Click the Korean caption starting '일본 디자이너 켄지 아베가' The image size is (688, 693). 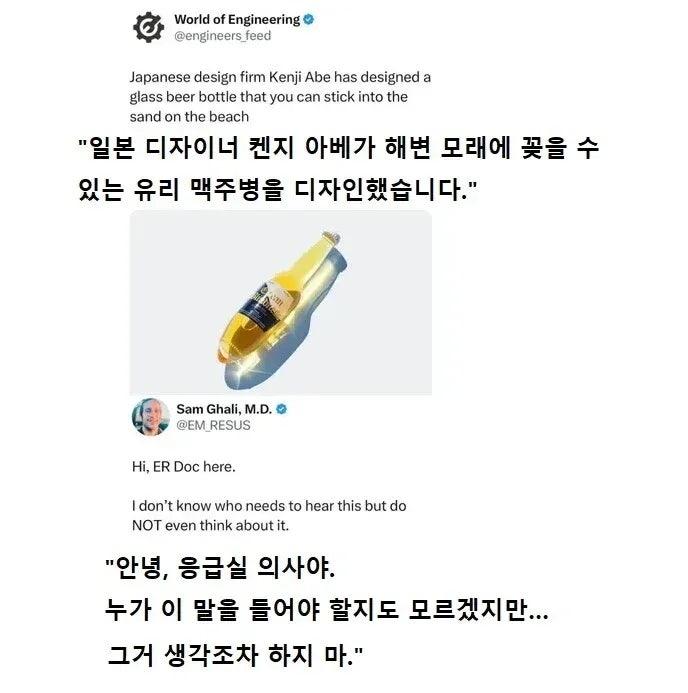point(338,148)
